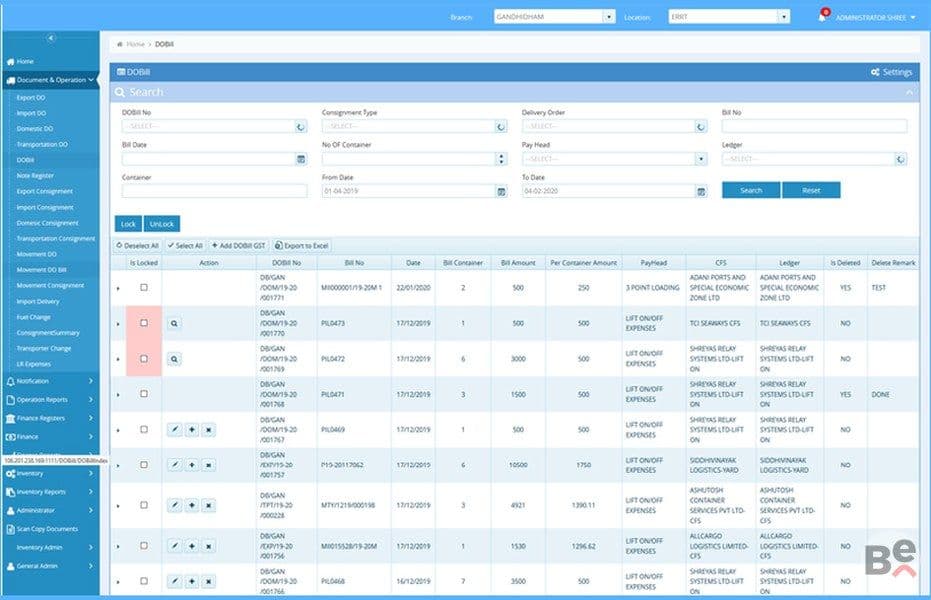Screen dimensions: 931x600
Task: Tick the Is Locked checkbox for PIL0471
Action: tap(144, 393)
